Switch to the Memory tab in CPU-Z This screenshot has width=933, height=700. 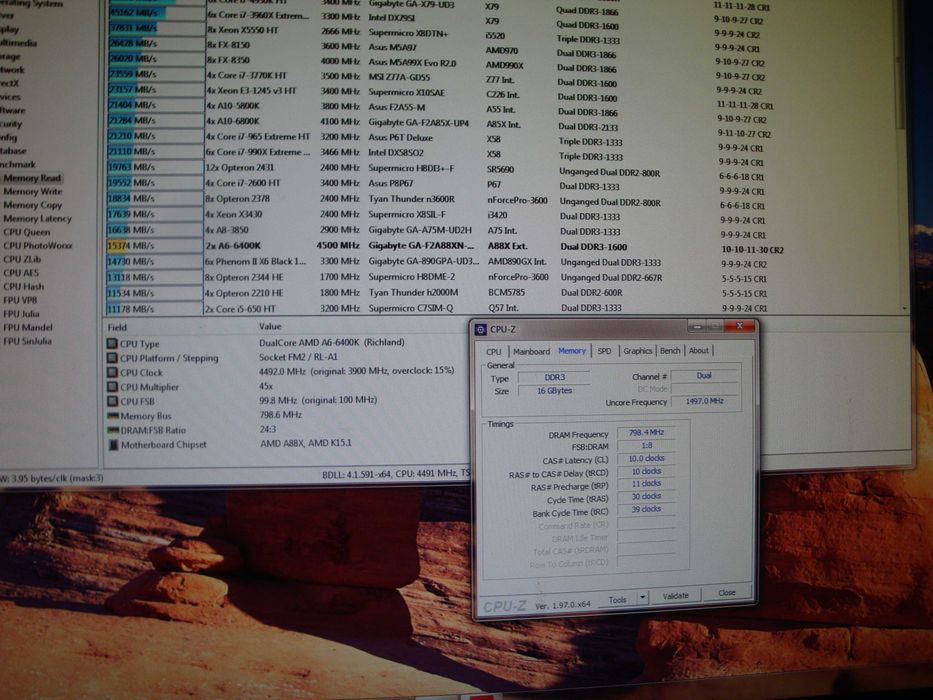tap(572, 351)
